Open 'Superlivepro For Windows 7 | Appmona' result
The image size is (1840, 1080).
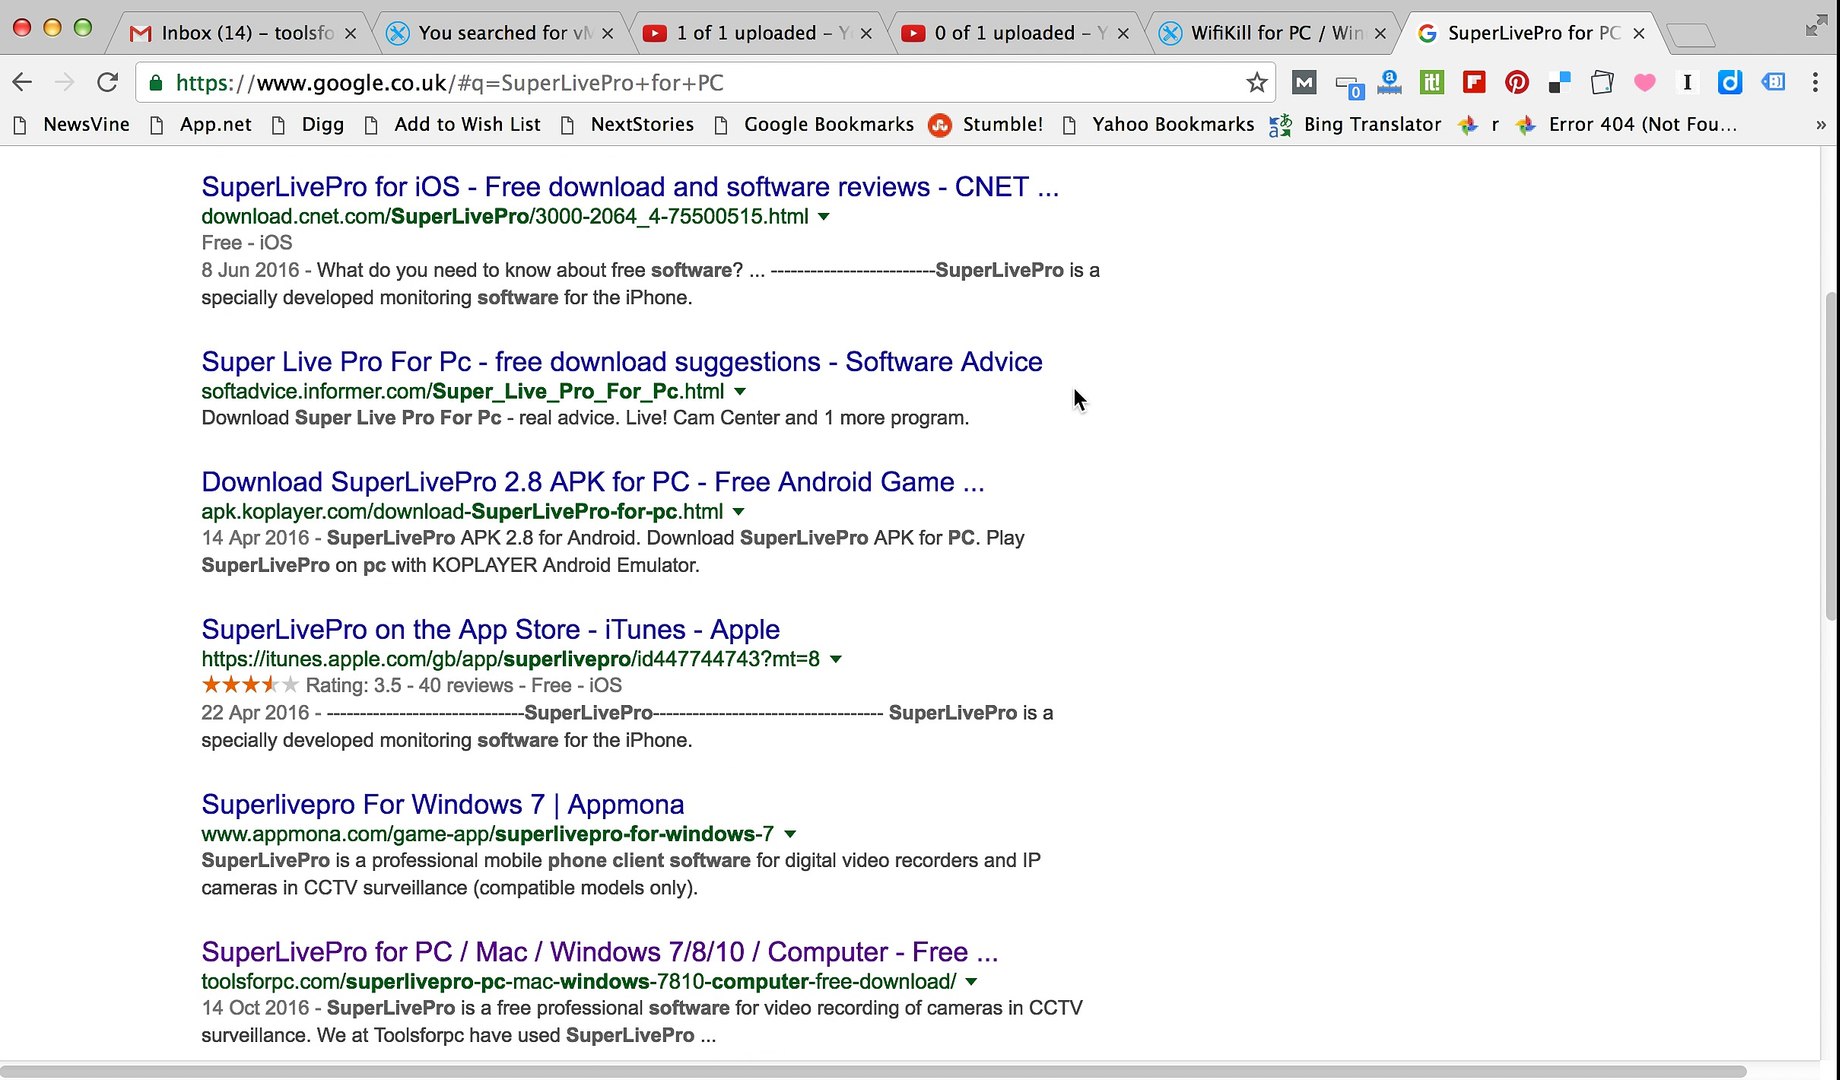pos(443,805)
